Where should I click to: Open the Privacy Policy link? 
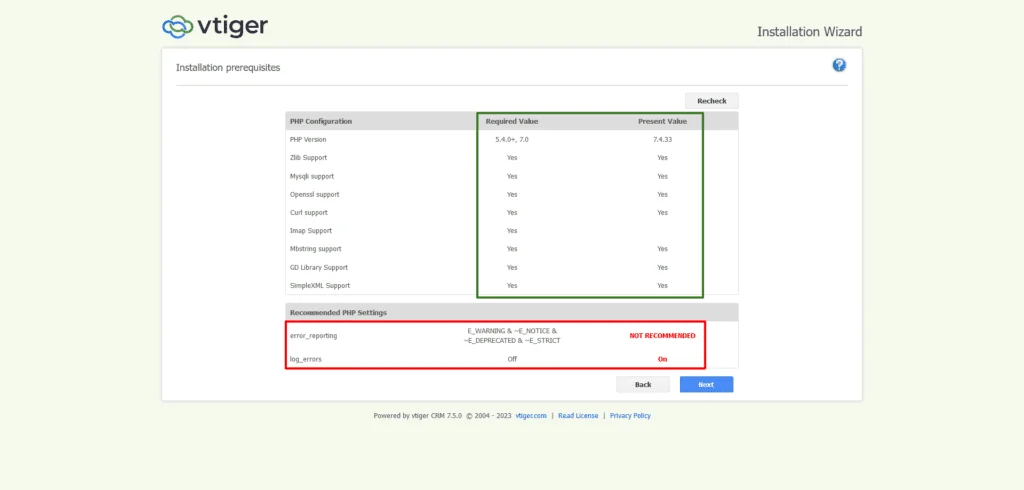pyautogui.click(x=630, y=416)
